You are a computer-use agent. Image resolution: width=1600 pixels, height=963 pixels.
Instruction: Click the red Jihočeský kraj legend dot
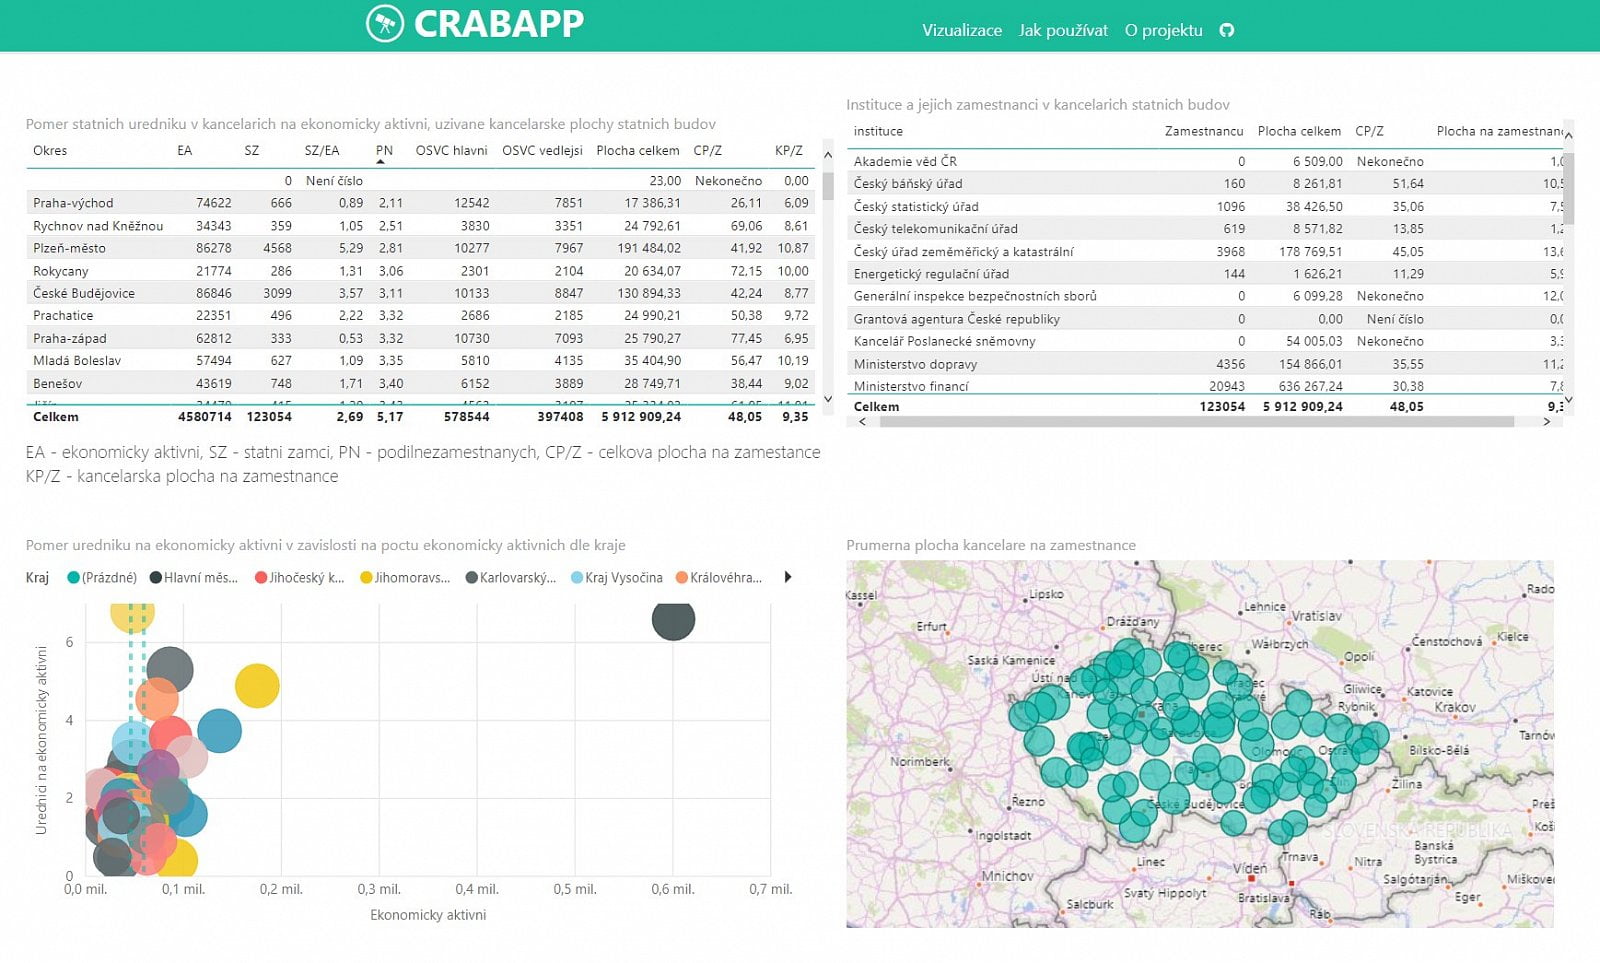[259, 577]
